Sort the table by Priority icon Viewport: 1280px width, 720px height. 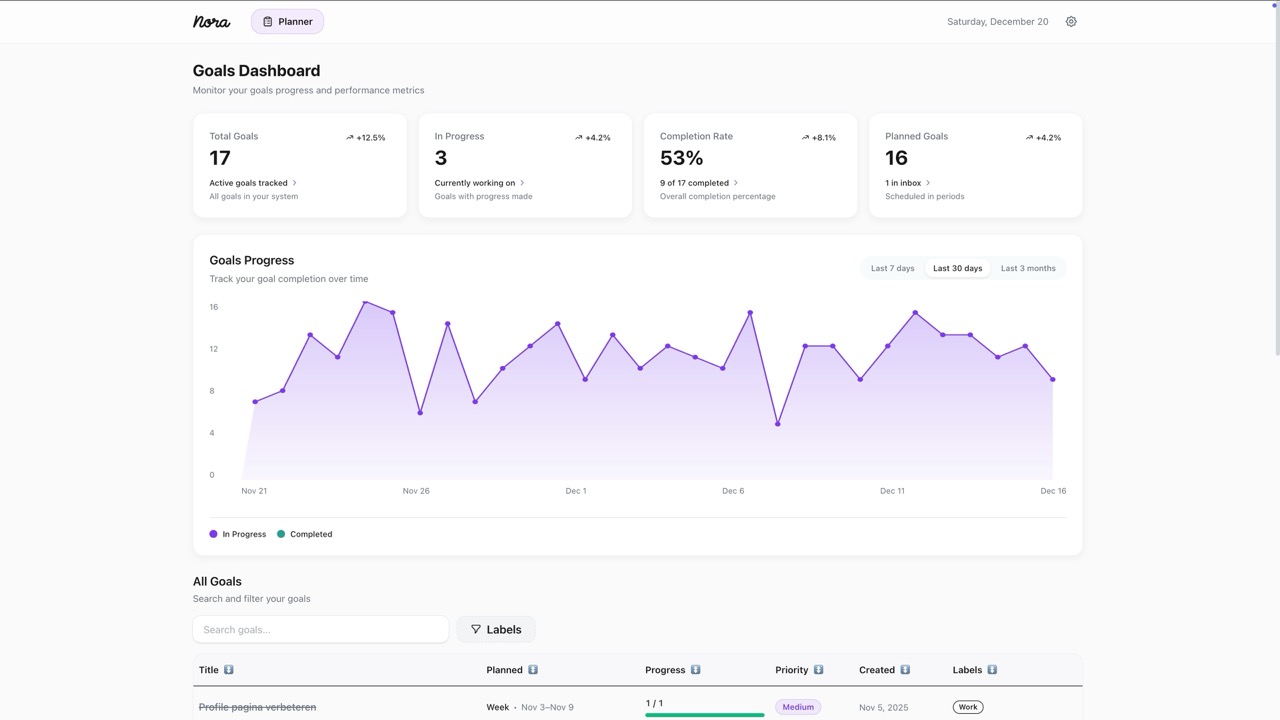[819, 670]
